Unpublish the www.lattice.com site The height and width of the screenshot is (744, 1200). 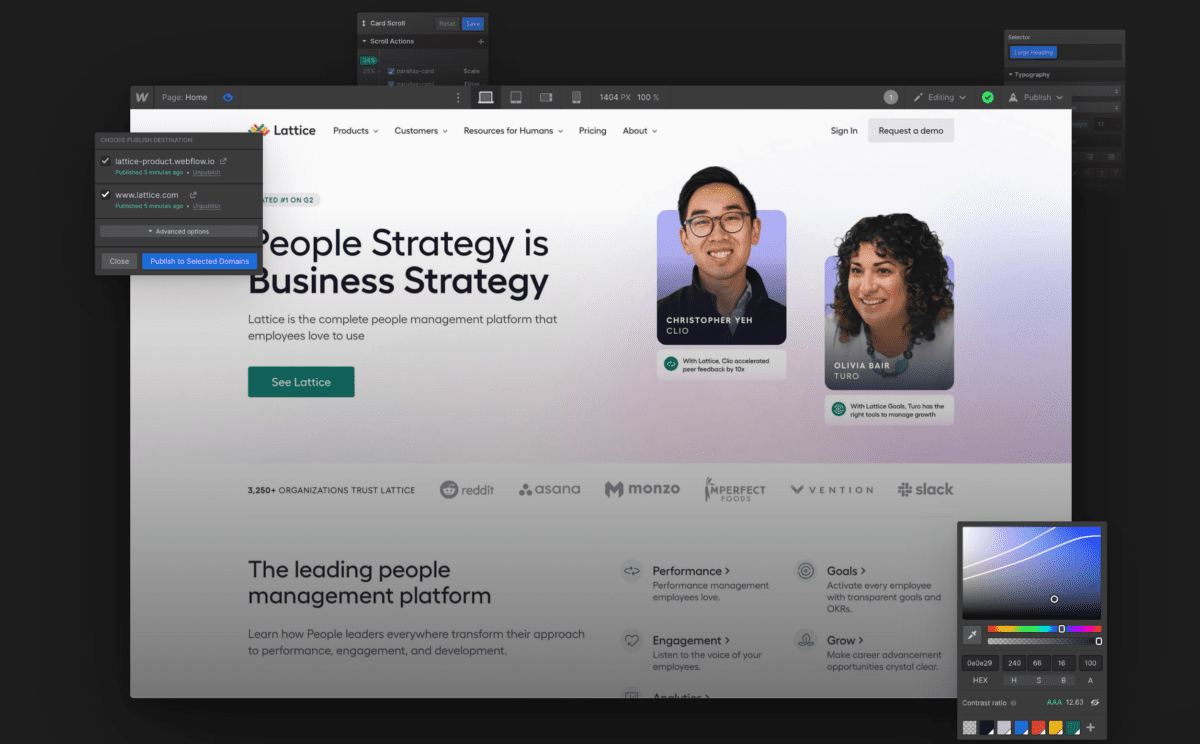tap(205, 206)
